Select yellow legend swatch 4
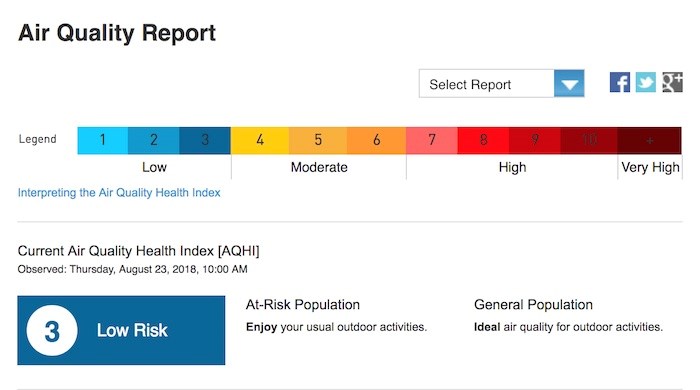700x390 pixels. pos(260,140)
